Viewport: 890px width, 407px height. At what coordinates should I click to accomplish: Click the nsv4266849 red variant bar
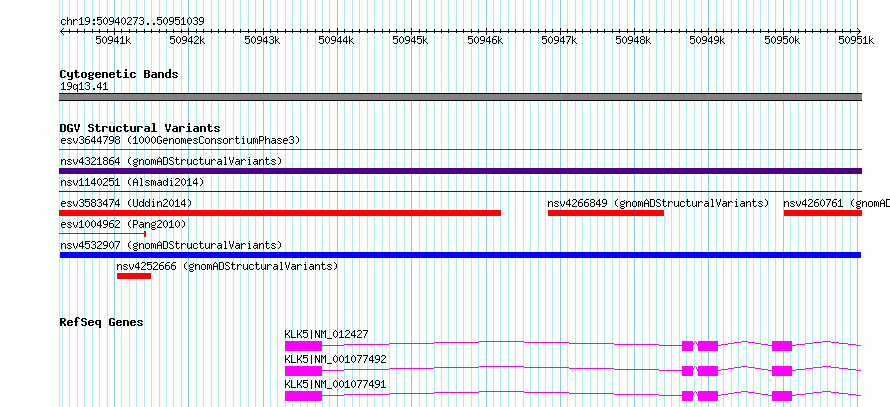click(606, 213)
